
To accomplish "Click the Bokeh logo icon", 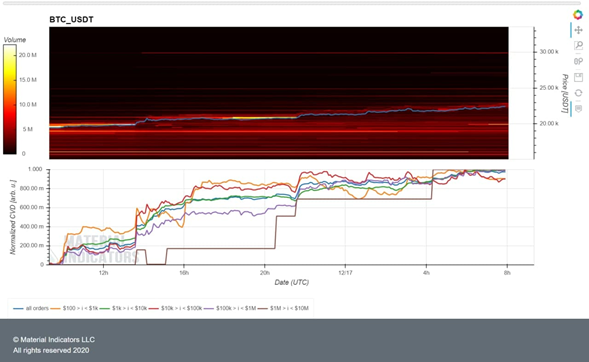I will [578, 15].
